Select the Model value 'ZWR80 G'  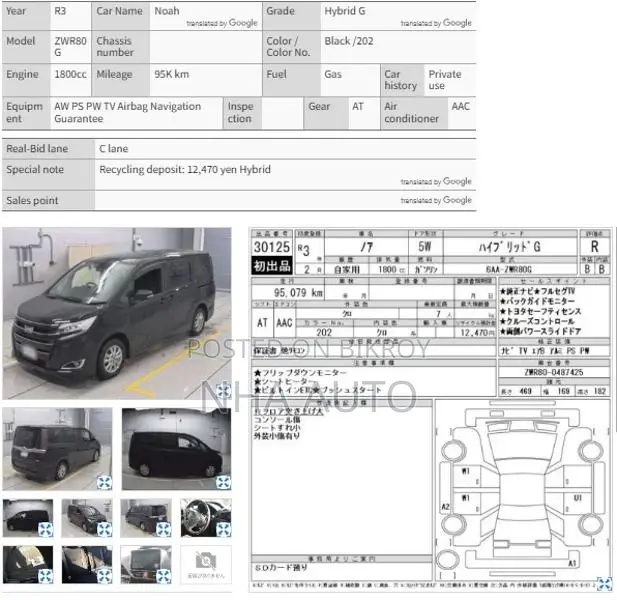70,46
